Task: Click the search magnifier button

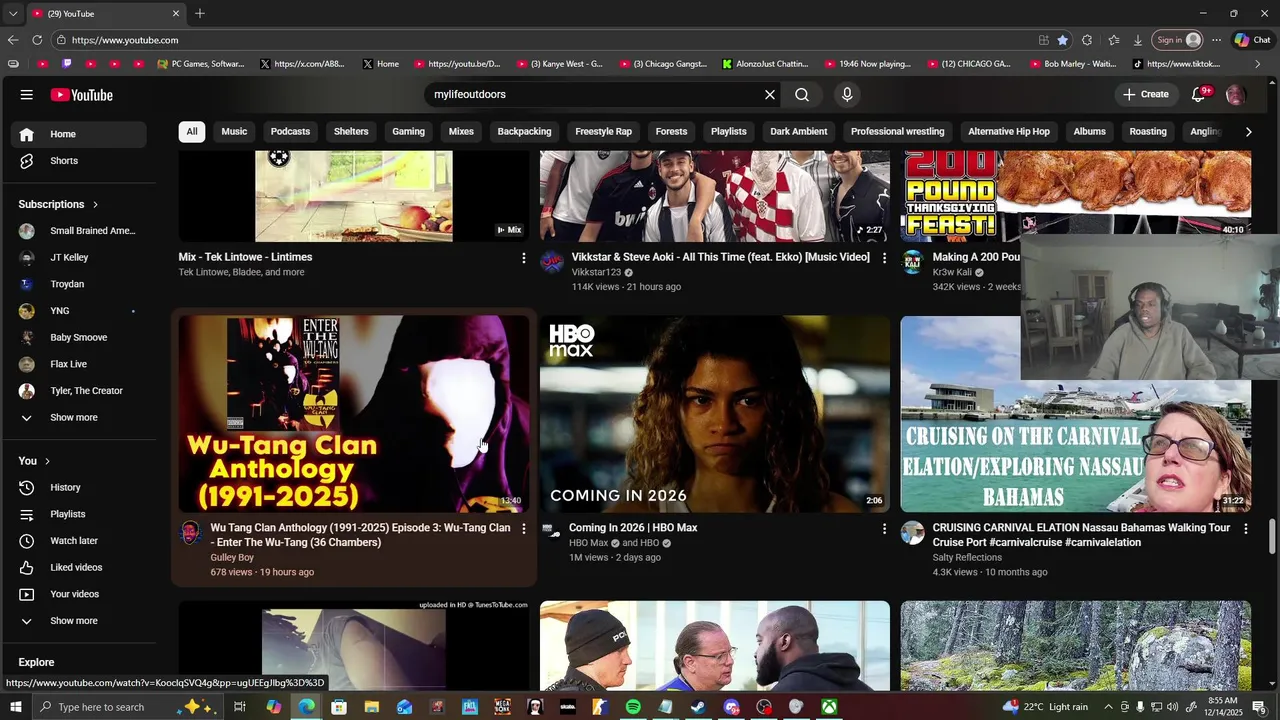Action: pos(802,95)
